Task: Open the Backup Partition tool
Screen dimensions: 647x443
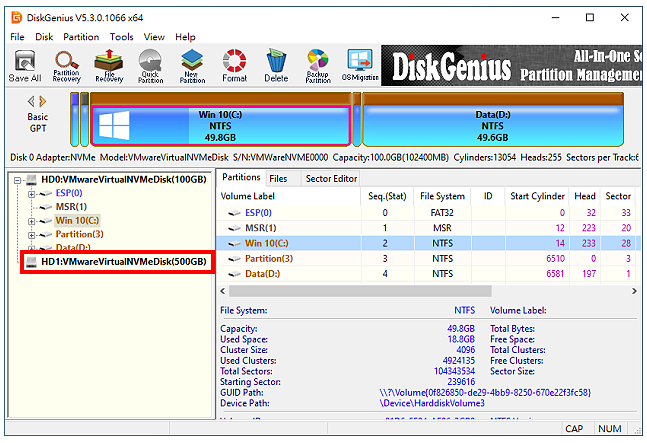Action: point(318,66)
